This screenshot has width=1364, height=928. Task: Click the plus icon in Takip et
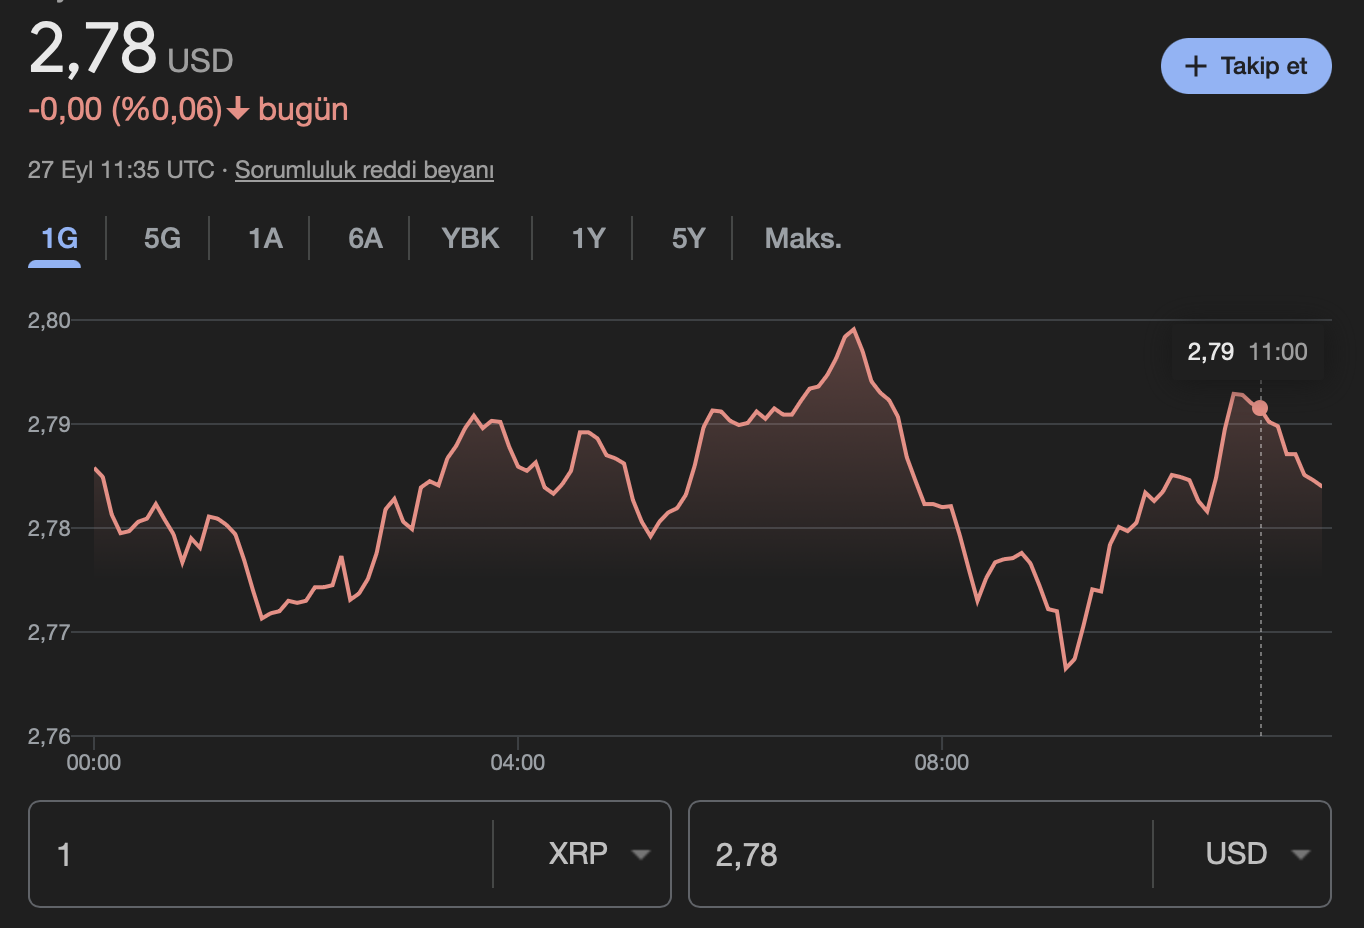1195,66
